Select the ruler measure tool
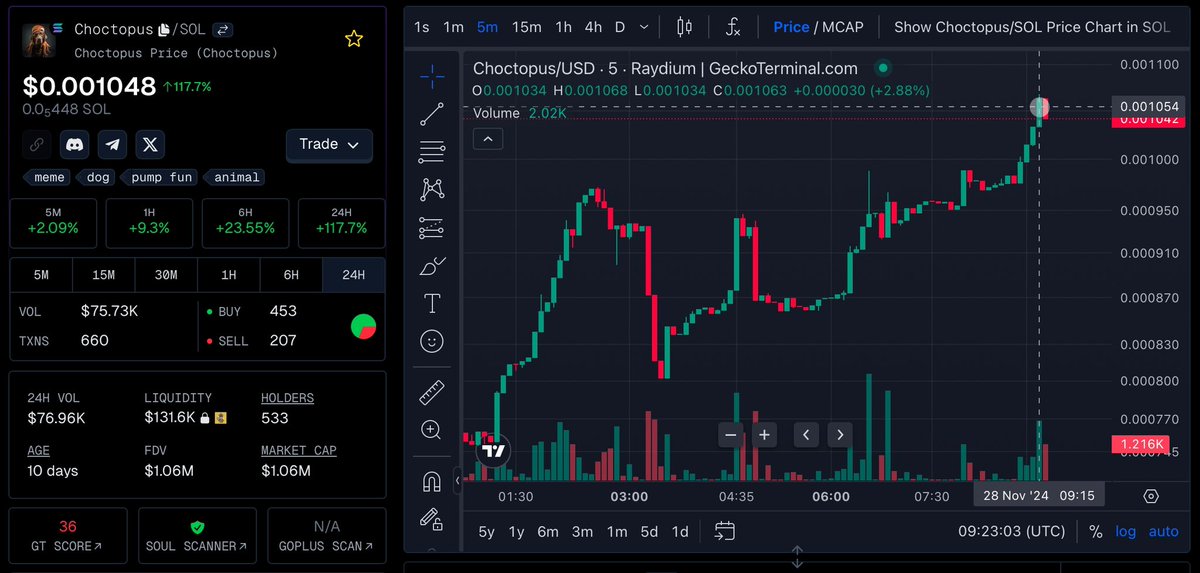 (x=432, y=391)
